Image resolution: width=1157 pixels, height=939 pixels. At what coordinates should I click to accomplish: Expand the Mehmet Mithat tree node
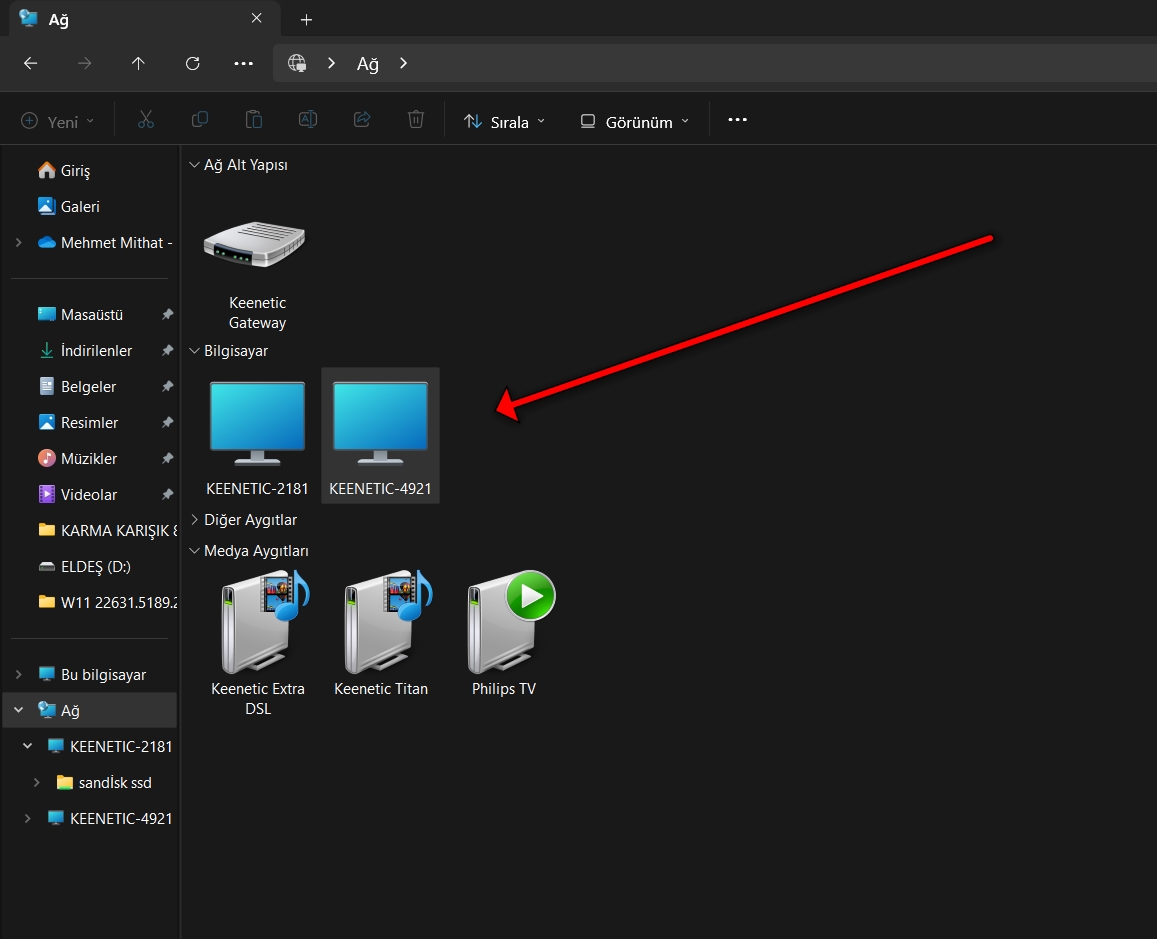click(x=18, y=243)
